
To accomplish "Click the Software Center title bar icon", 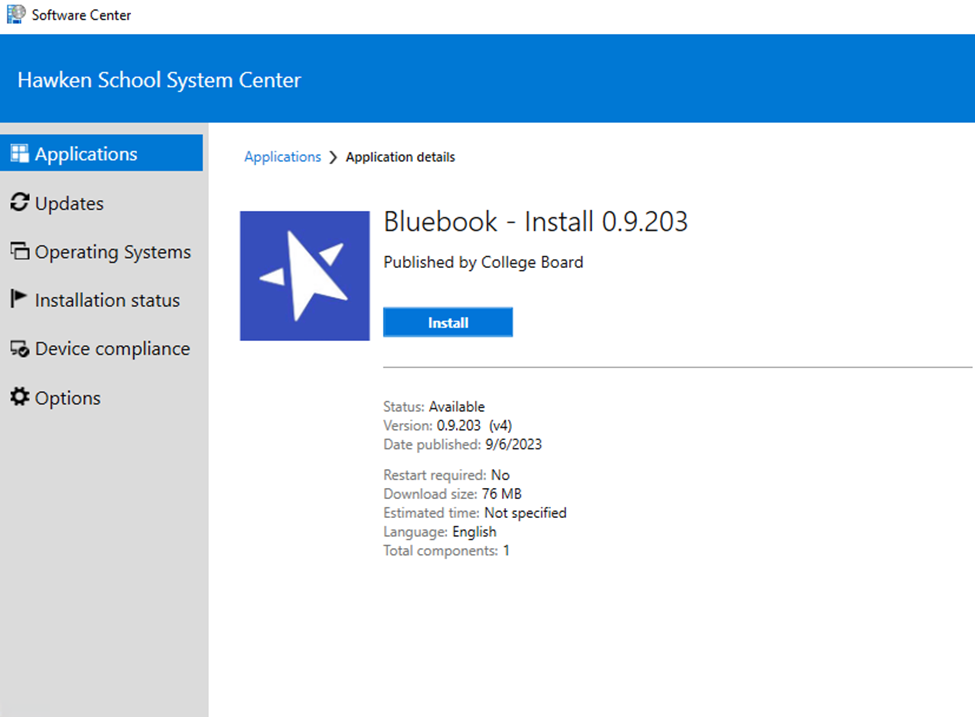I will 15,15.
